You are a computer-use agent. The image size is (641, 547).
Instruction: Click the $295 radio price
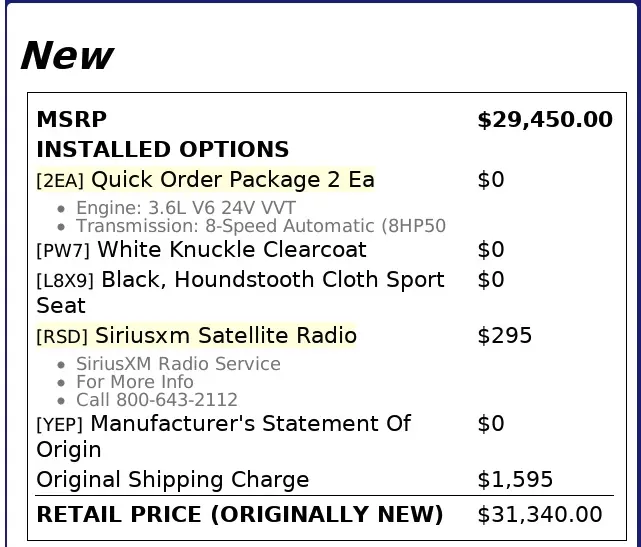point(505,336)
